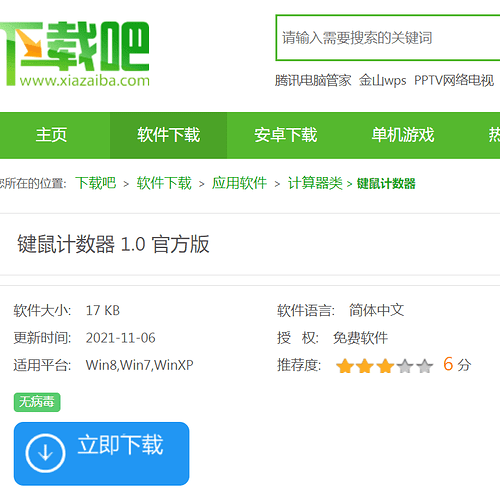Click the 立即下载 button
This screenshot has height=500, width=500.
101,454
